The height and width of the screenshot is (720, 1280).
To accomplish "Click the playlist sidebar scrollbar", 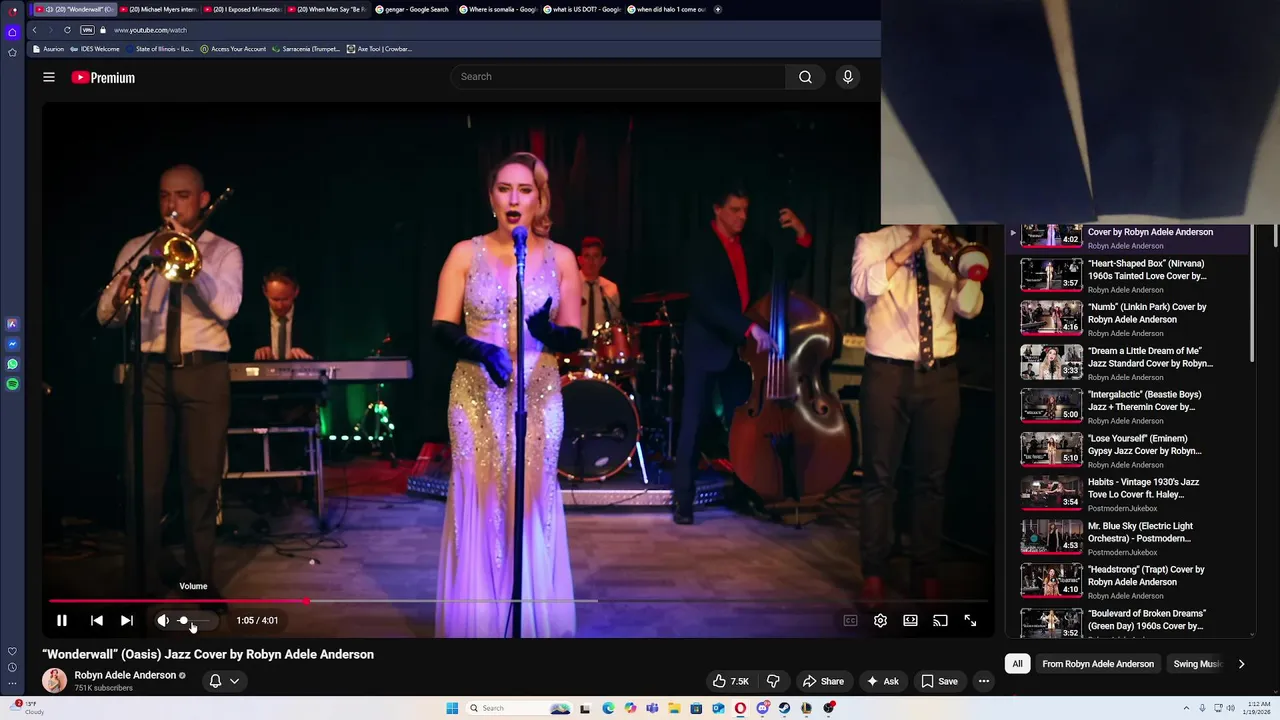I will coord(1252,295).
